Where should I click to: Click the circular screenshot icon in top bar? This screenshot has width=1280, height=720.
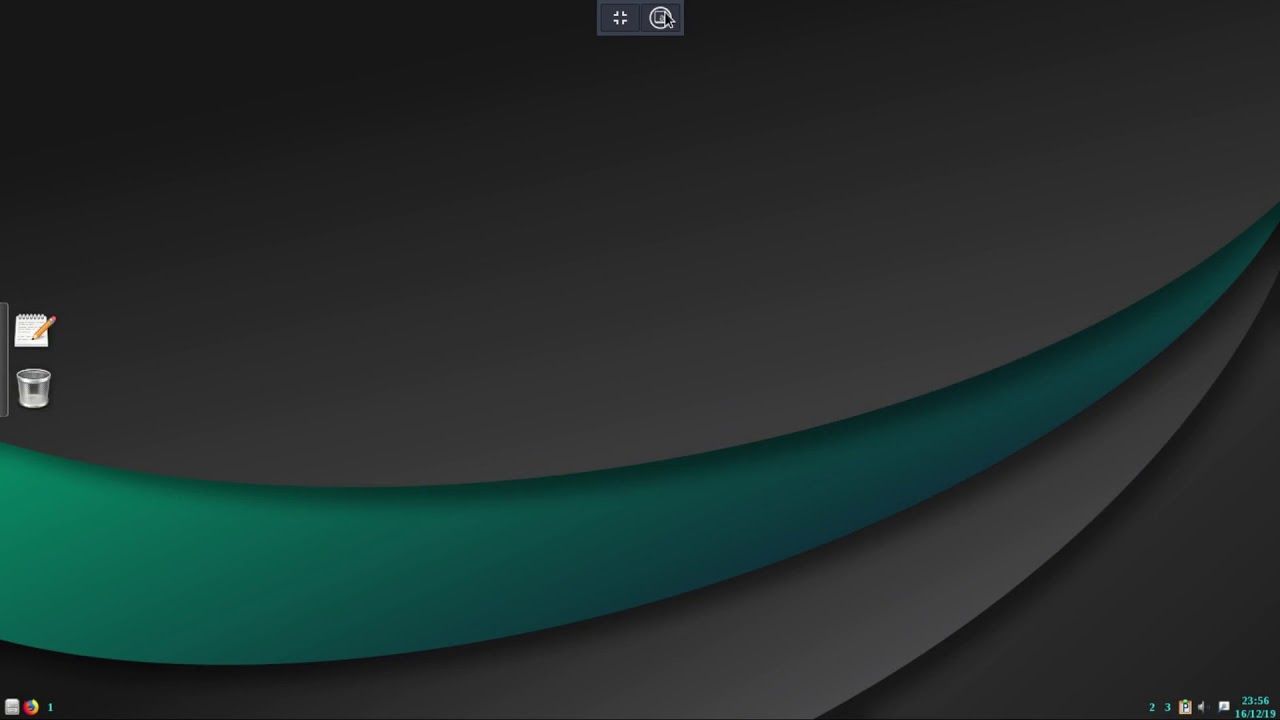(x=660, y=18)
